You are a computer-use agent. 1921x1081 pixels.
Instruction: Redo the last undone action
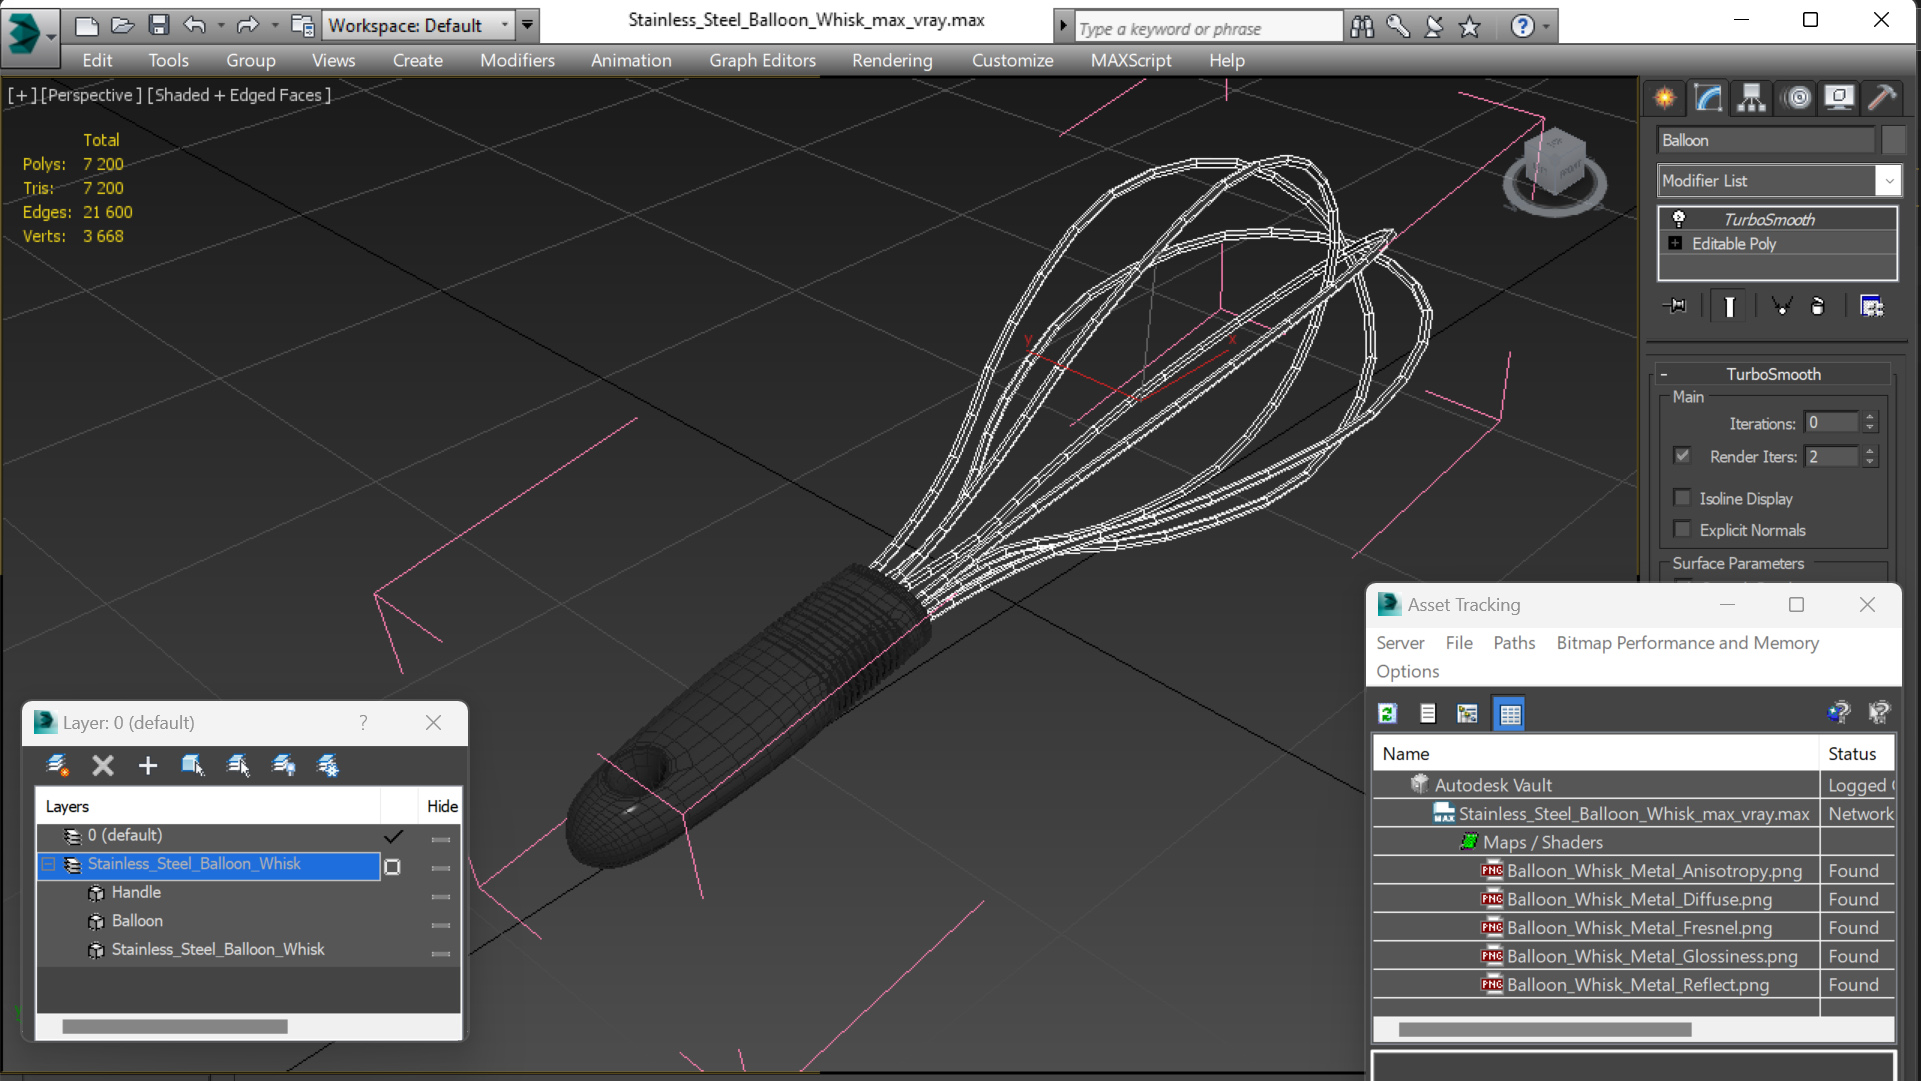point(247,25)
